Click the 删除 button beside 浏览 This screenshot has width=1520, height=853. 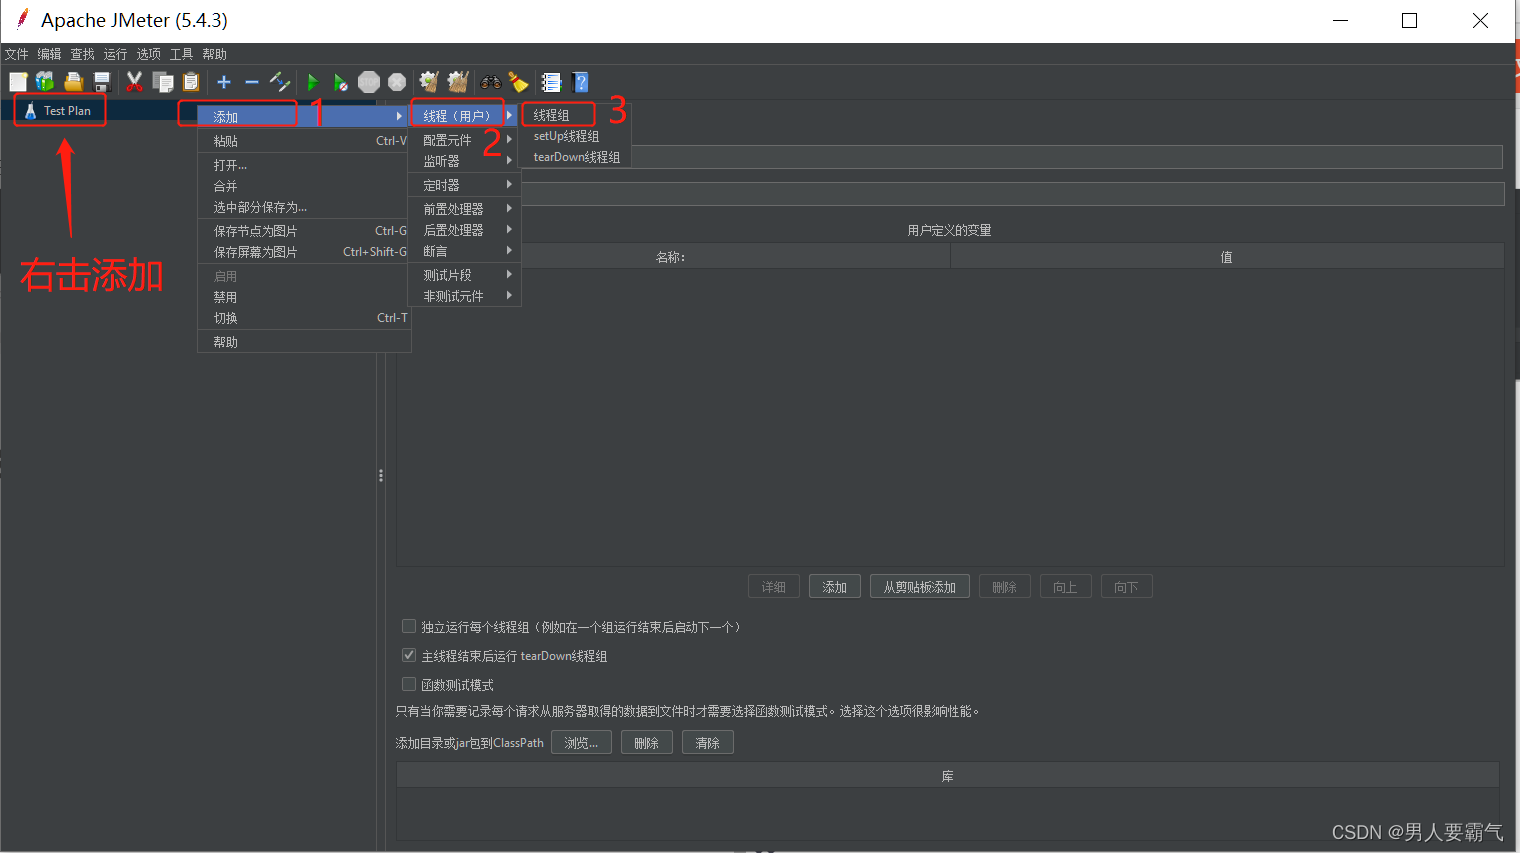coord(647,743)
